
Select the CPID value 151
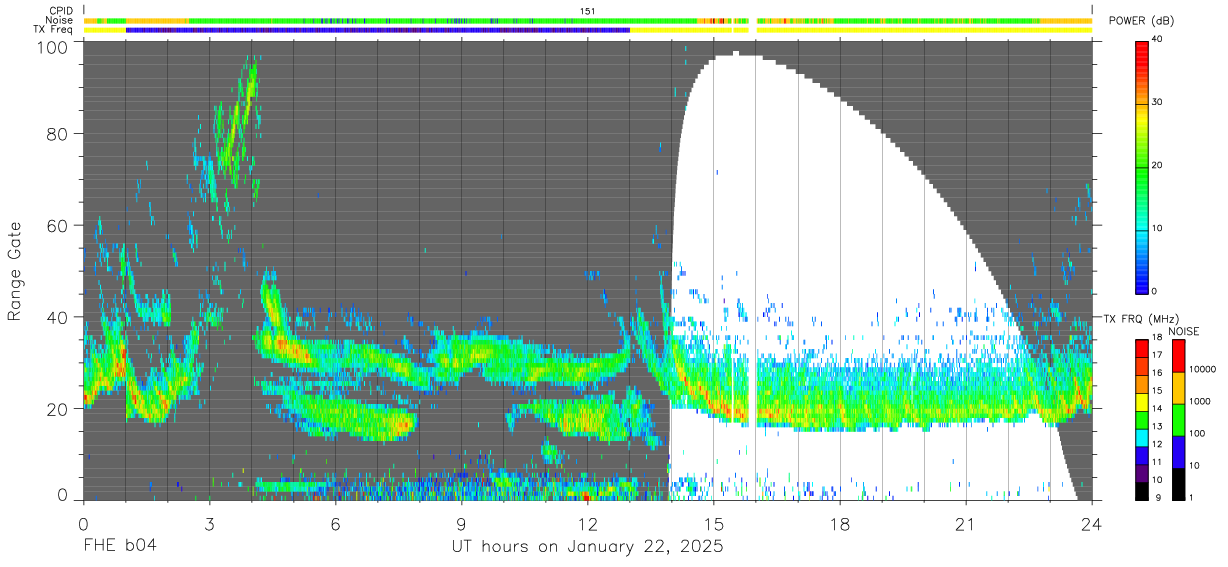pos(588,11)
